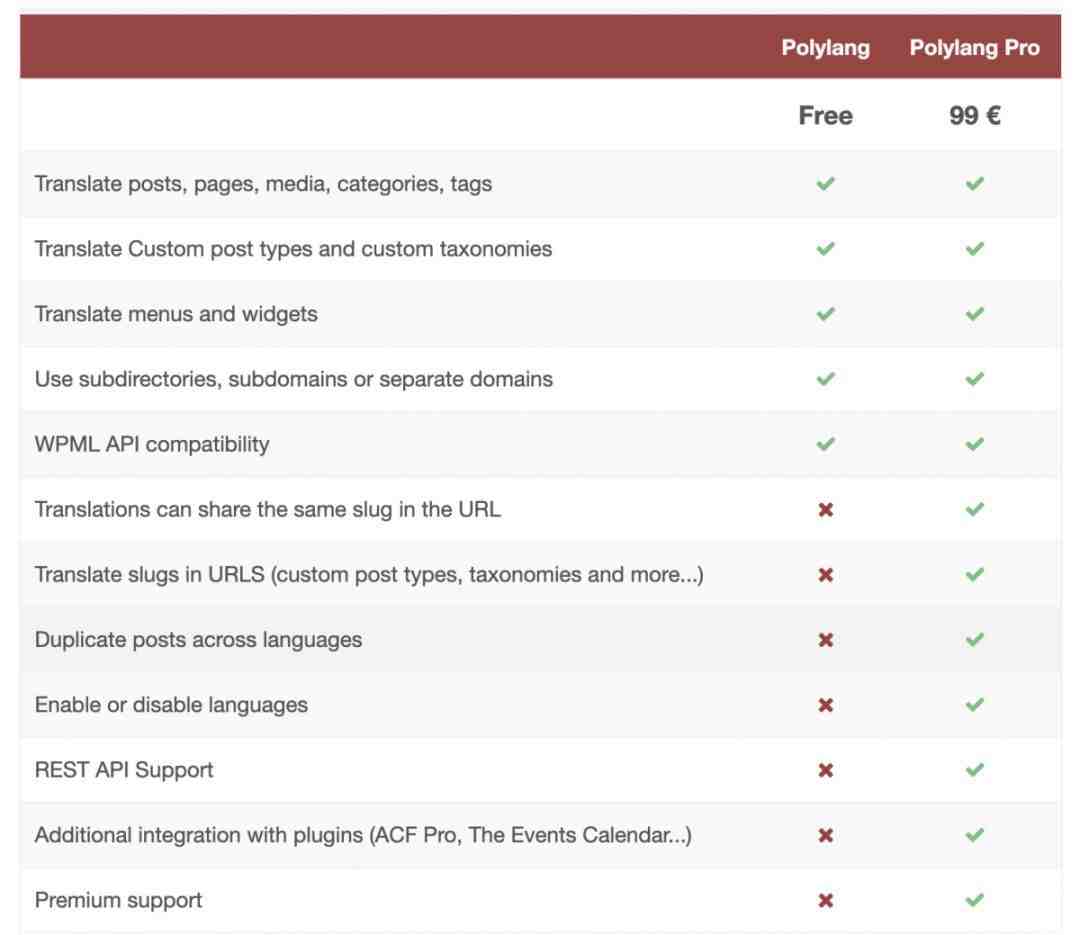Screen dimensions: 1080x935
Task: Click Polylang Pro checkmark for Premium support
Action: coord(974,901)
